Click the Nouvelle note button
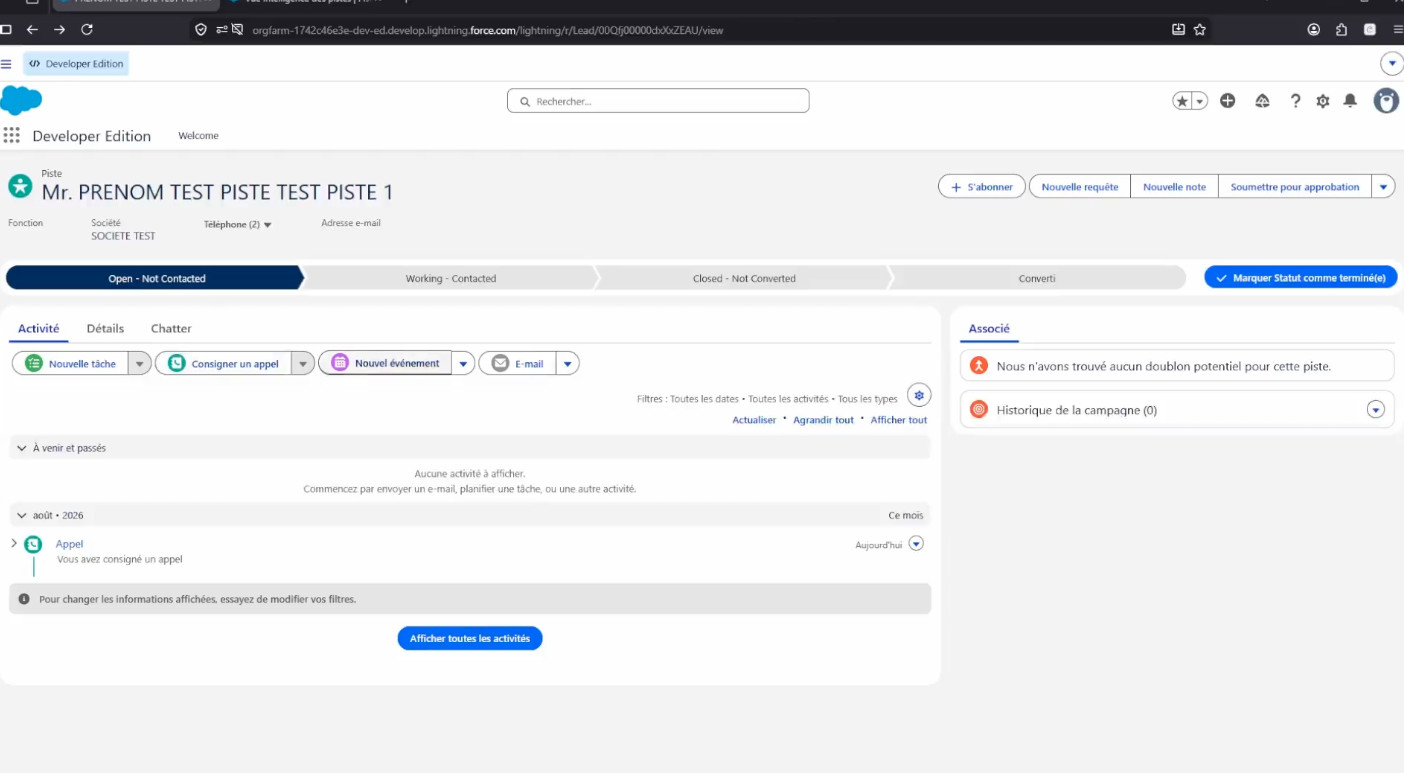The width and height of the screenshot is (1404, 773). pyautogui.click(x=1174, y=187)
